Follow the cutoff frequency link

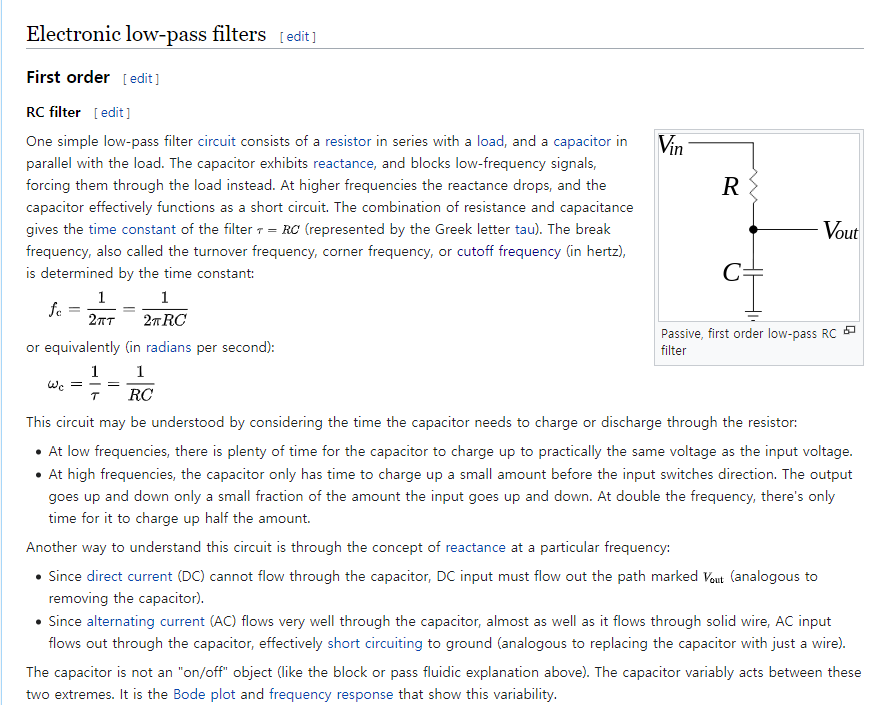point(509,251)
